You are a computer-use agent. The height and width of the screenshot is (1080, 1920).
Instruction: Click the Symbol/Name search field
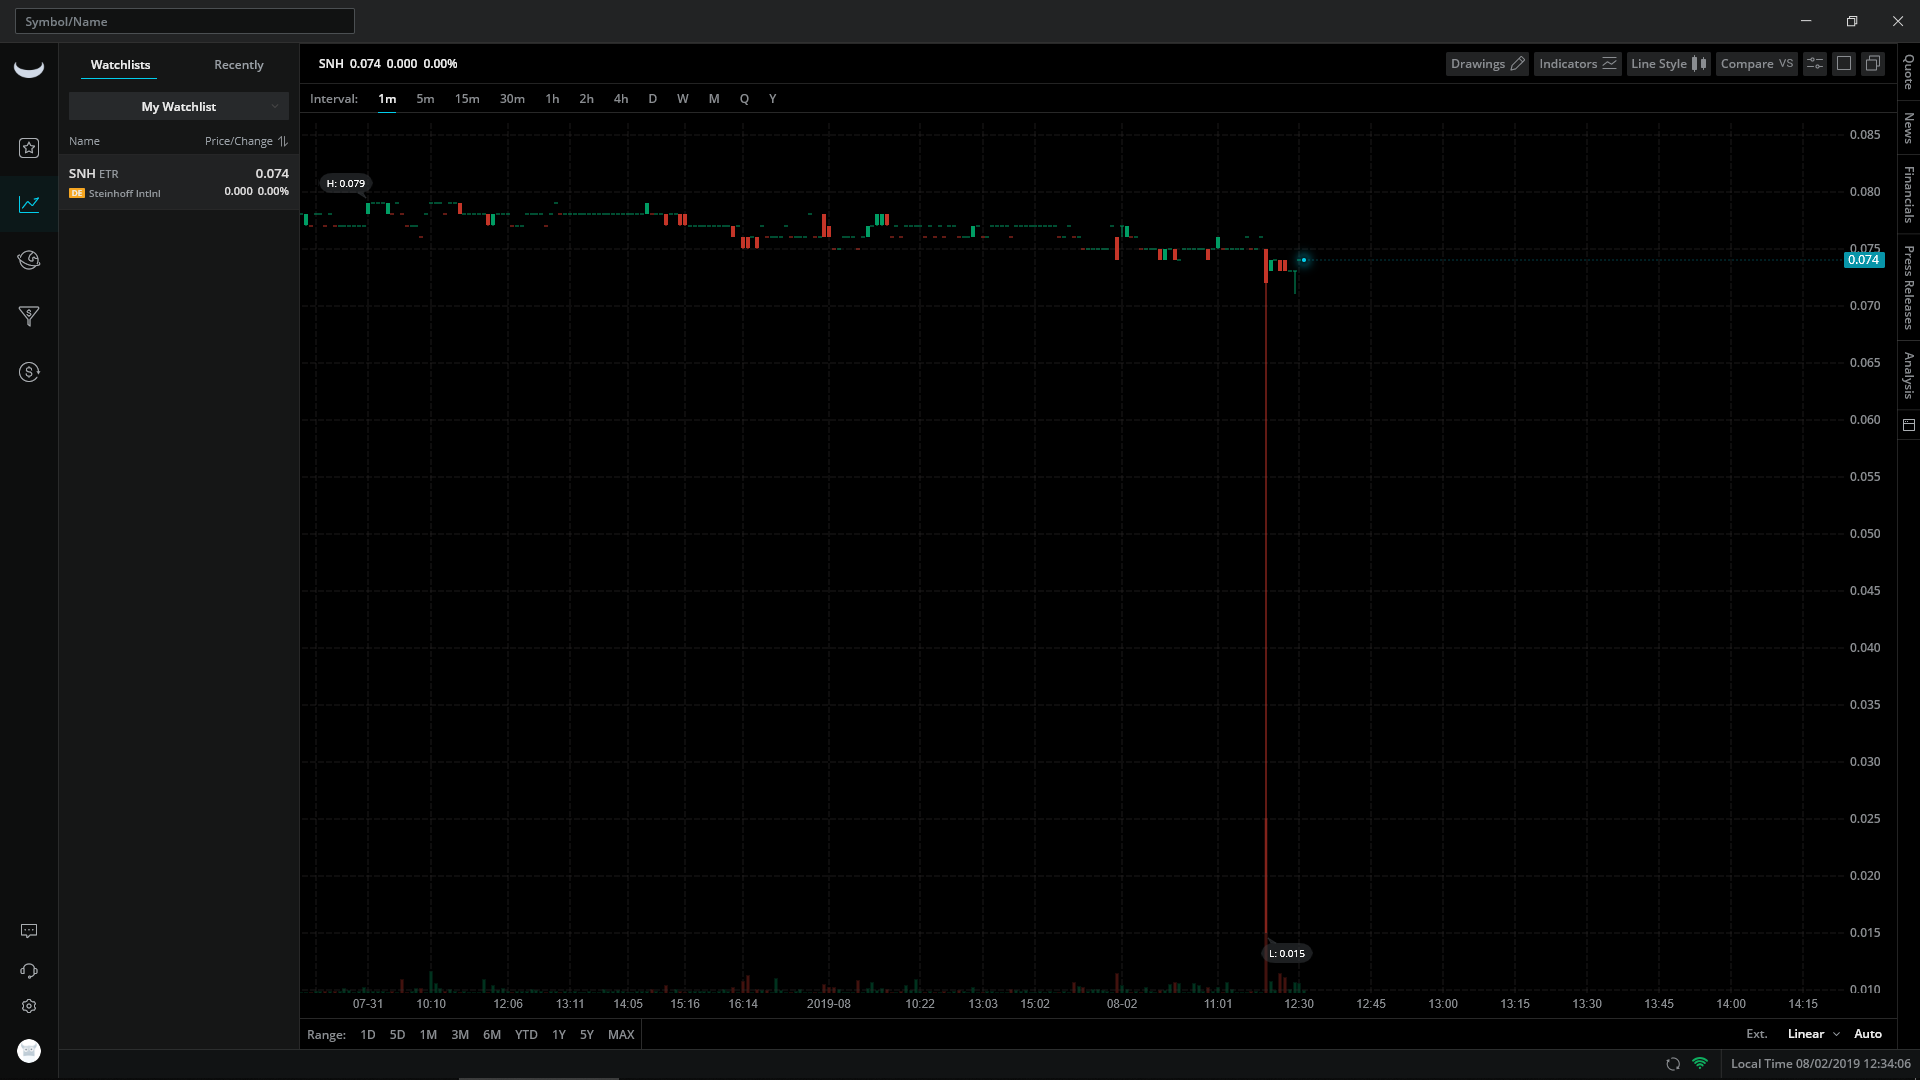(x=185, y=21)
